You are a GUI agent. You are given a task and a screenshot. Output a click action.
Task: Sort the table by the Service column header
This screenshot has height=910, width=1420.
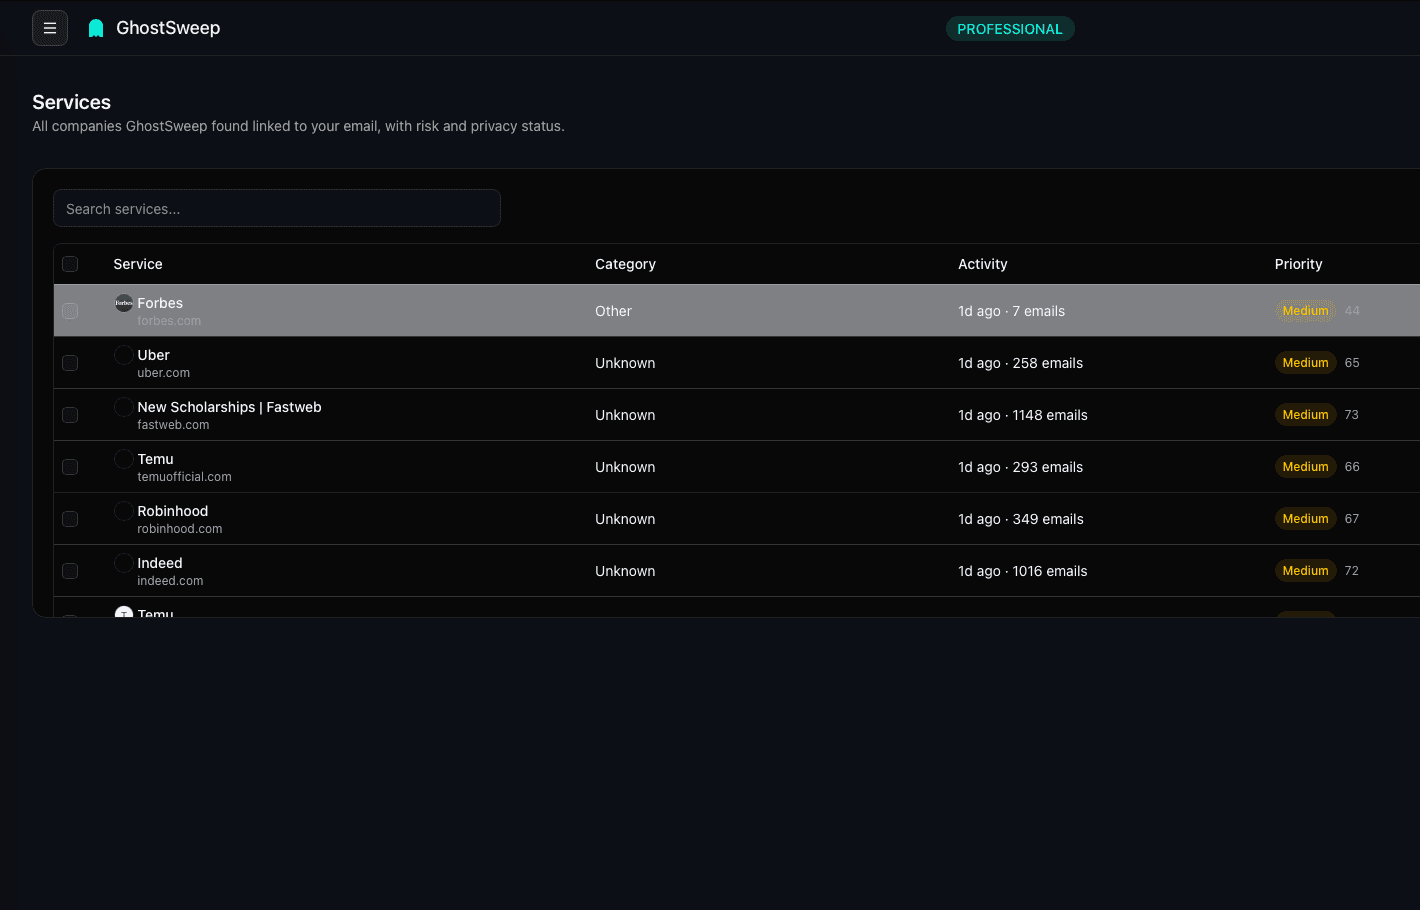click(137, 263)
